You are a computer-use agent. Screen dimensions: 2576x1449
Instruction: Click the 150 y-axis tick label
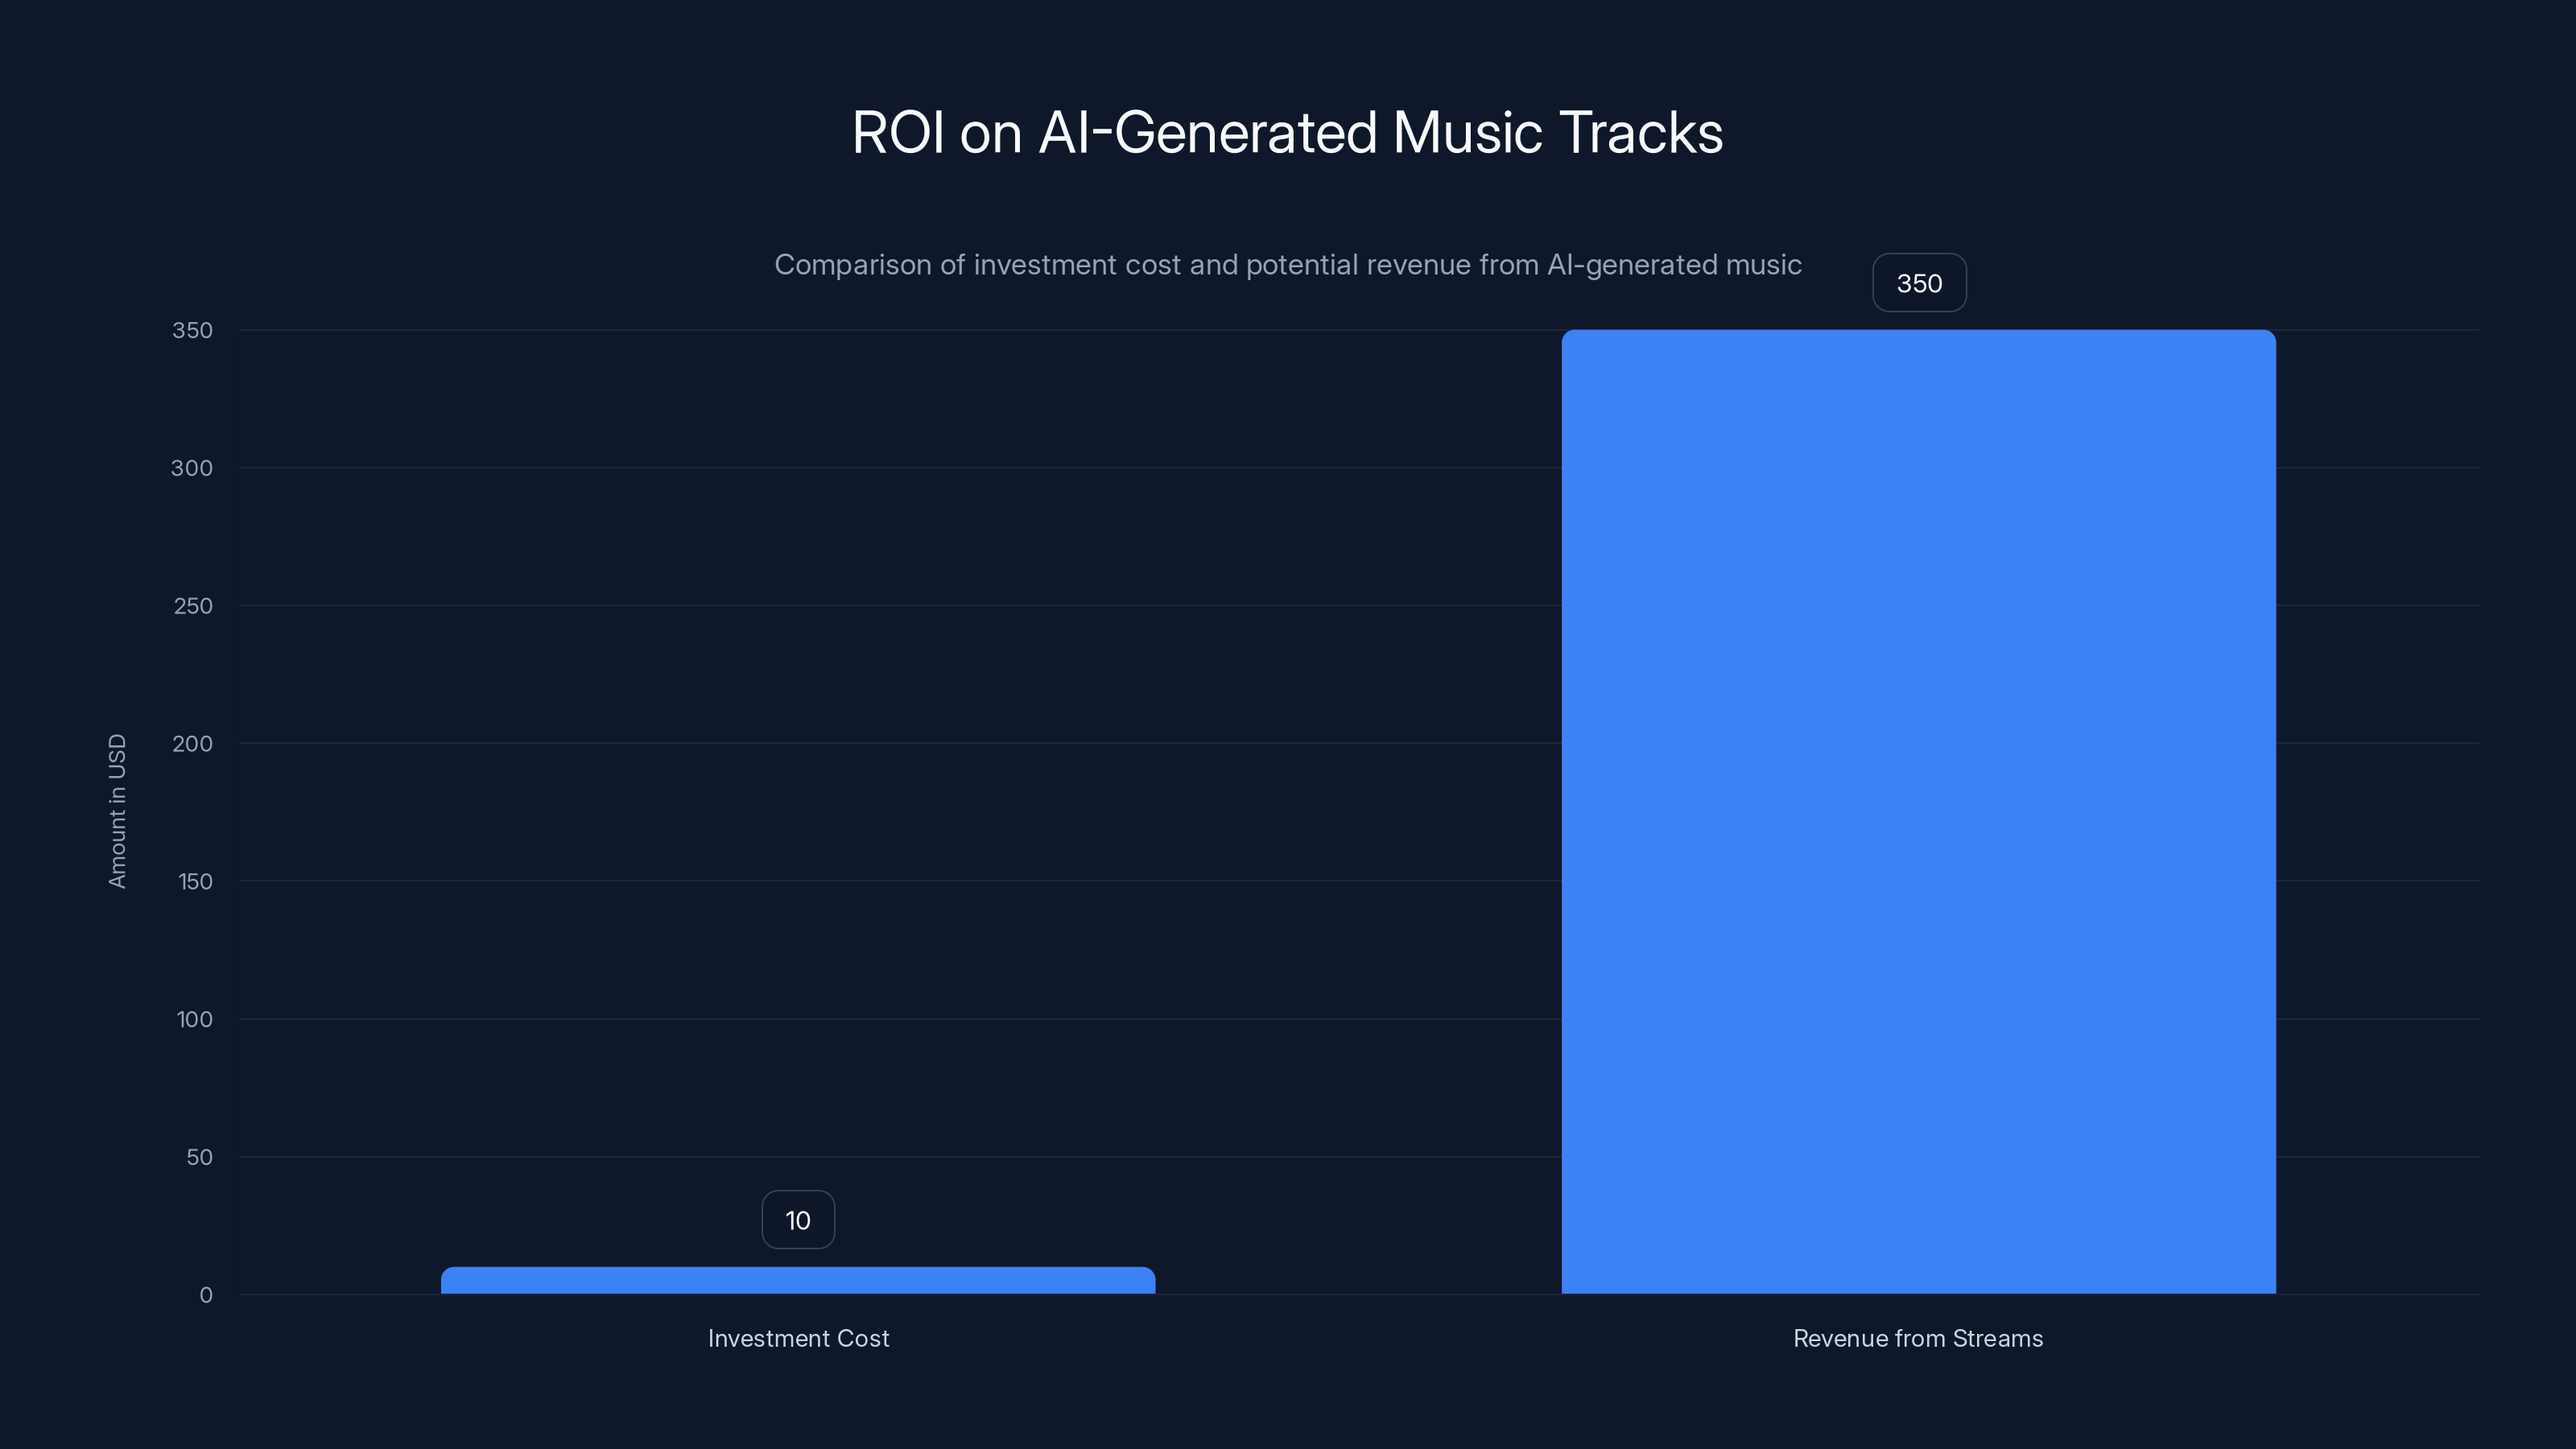(195, 882)
